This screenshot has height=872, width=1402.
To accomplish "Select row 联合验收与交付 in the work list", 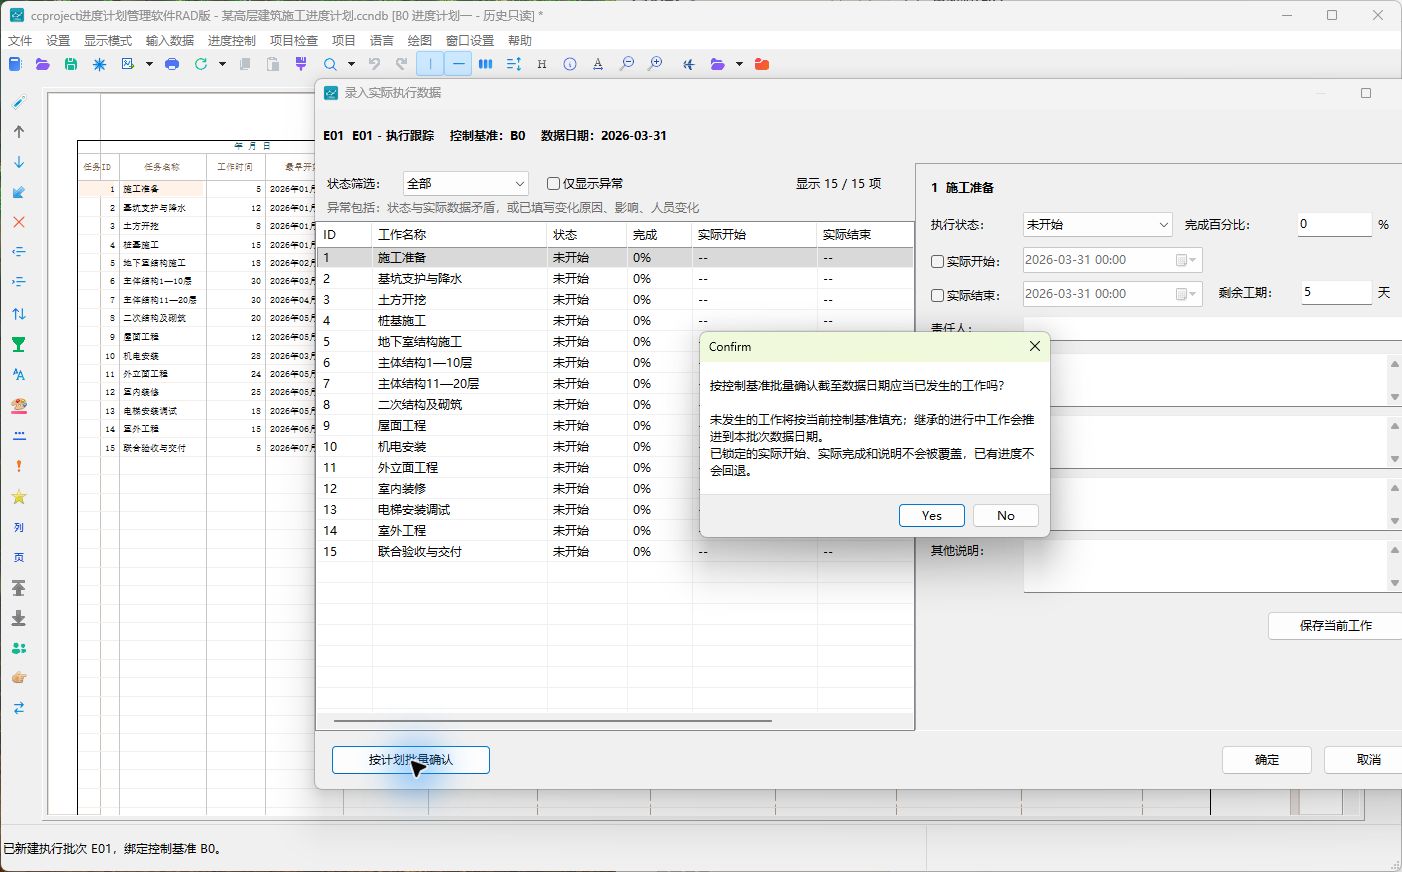I will click(x=615, y=551).
